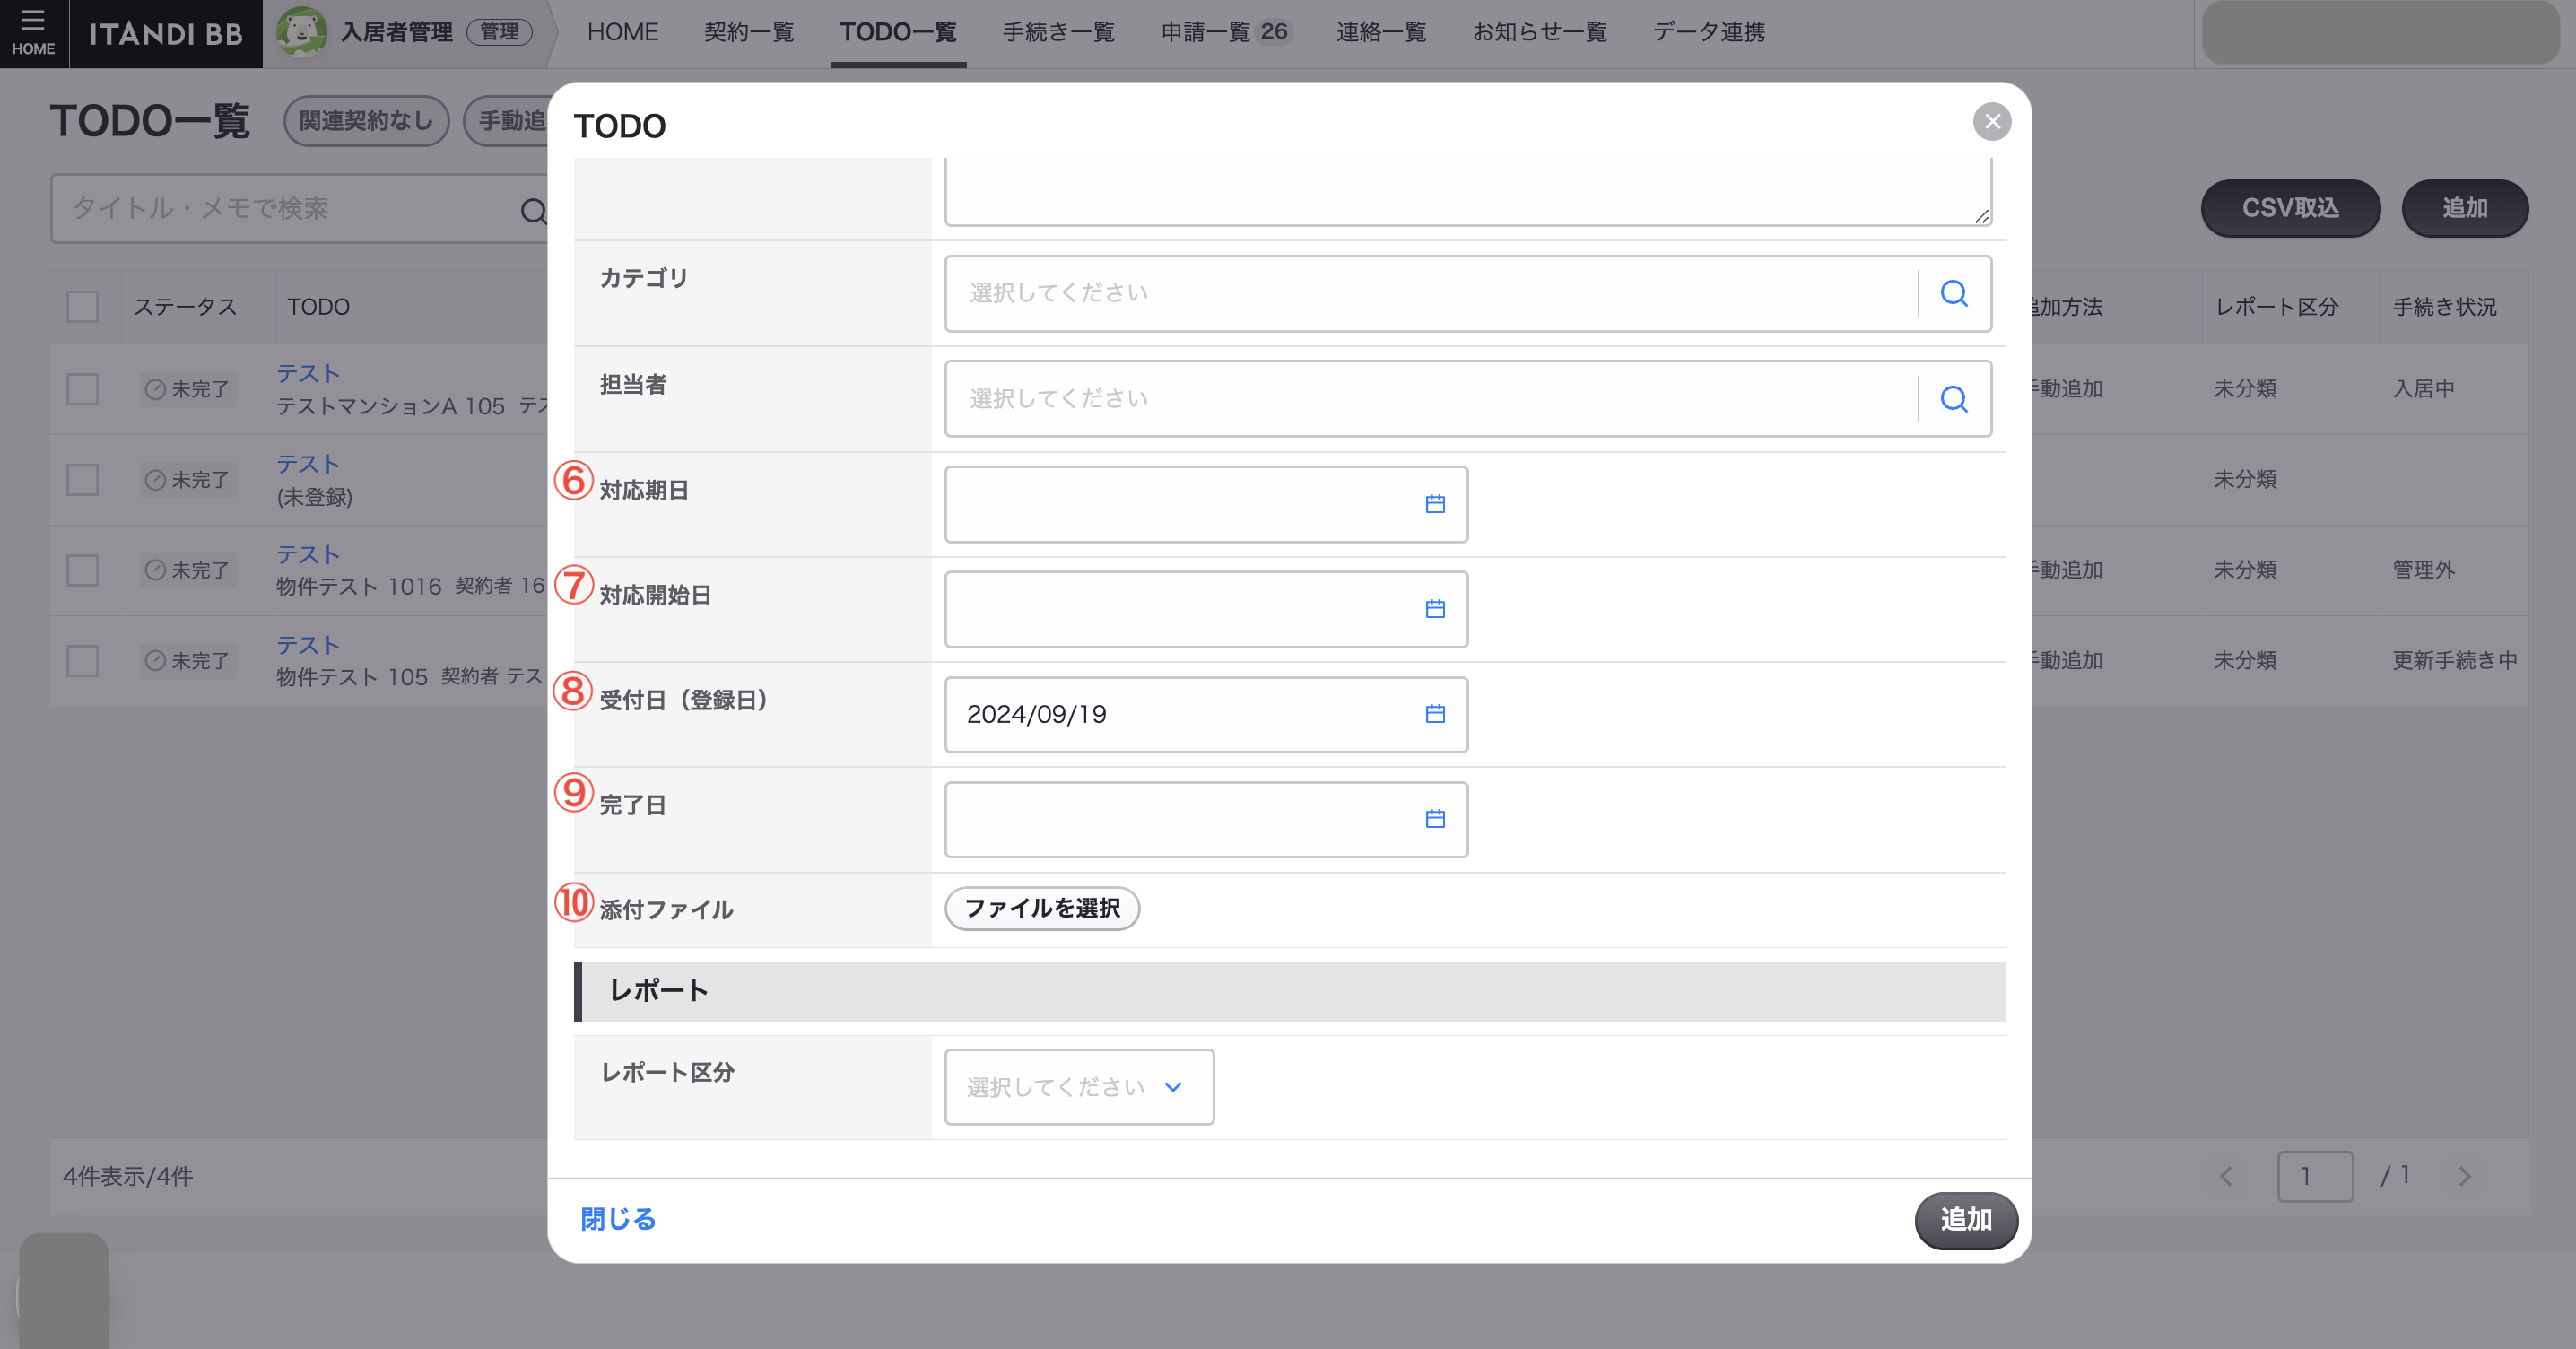
Task: Click the memo textarea at dialog top
Action: click(1468, 191)
